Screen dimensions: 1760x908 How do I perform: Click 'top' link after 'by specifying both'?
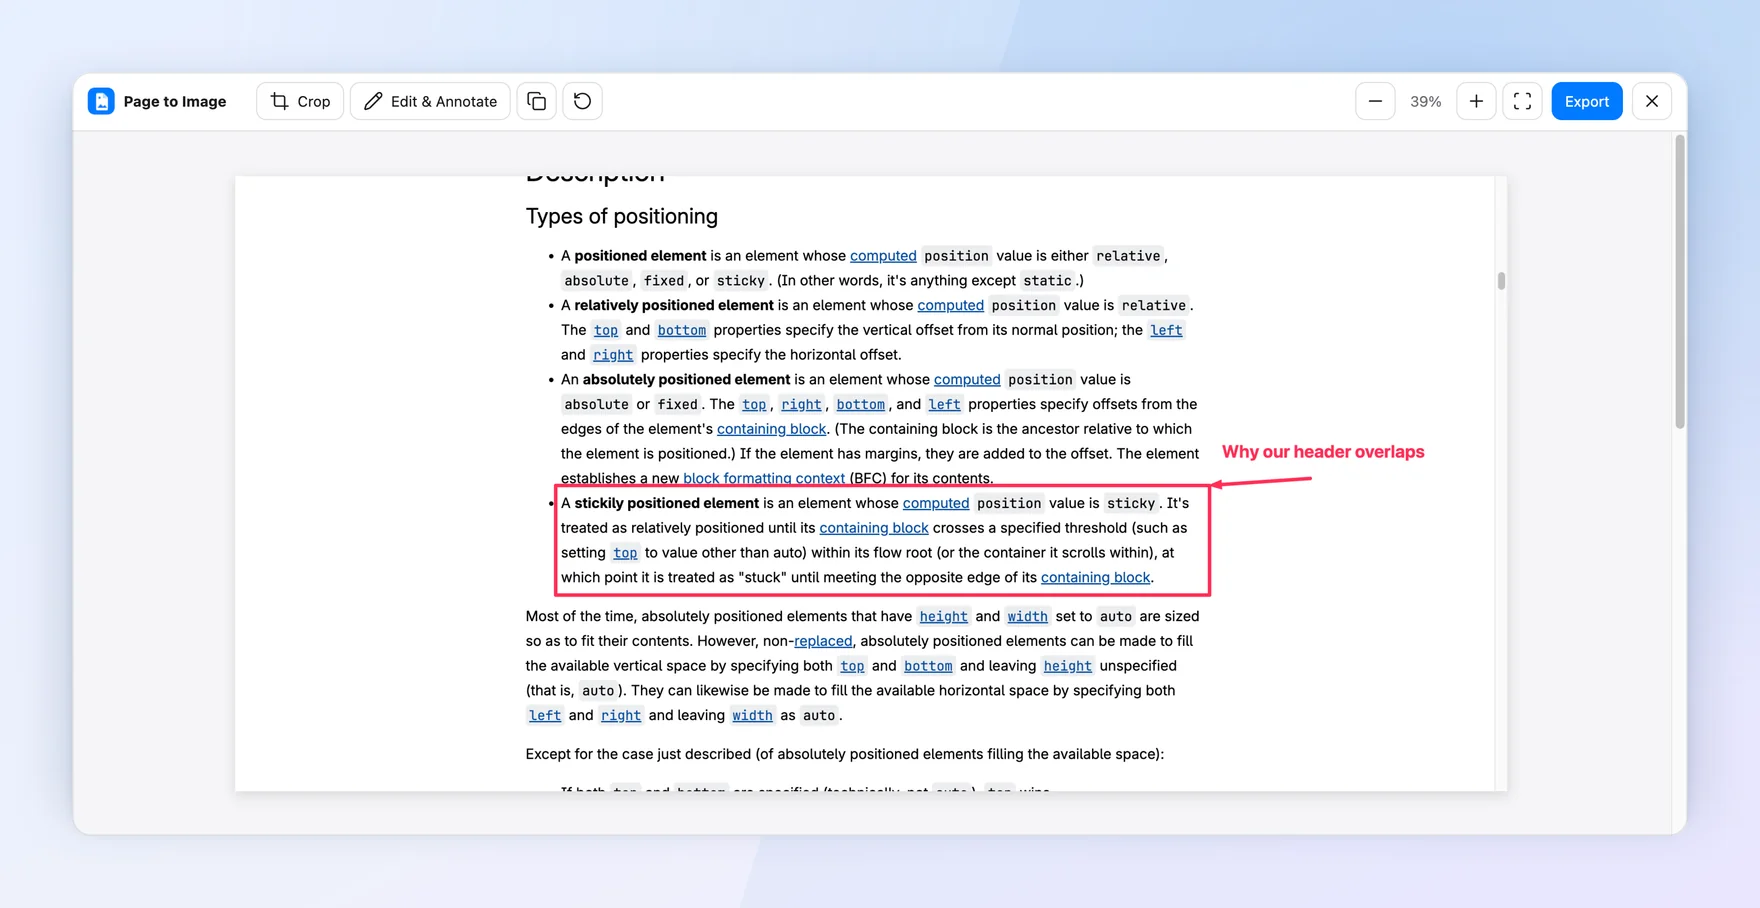[852, 666]
